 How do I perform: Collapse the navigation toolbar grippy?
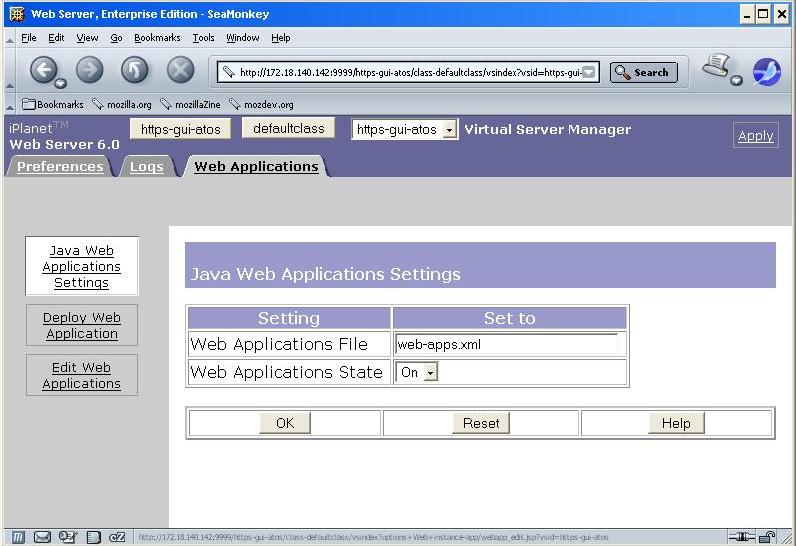tap(10, 71)
